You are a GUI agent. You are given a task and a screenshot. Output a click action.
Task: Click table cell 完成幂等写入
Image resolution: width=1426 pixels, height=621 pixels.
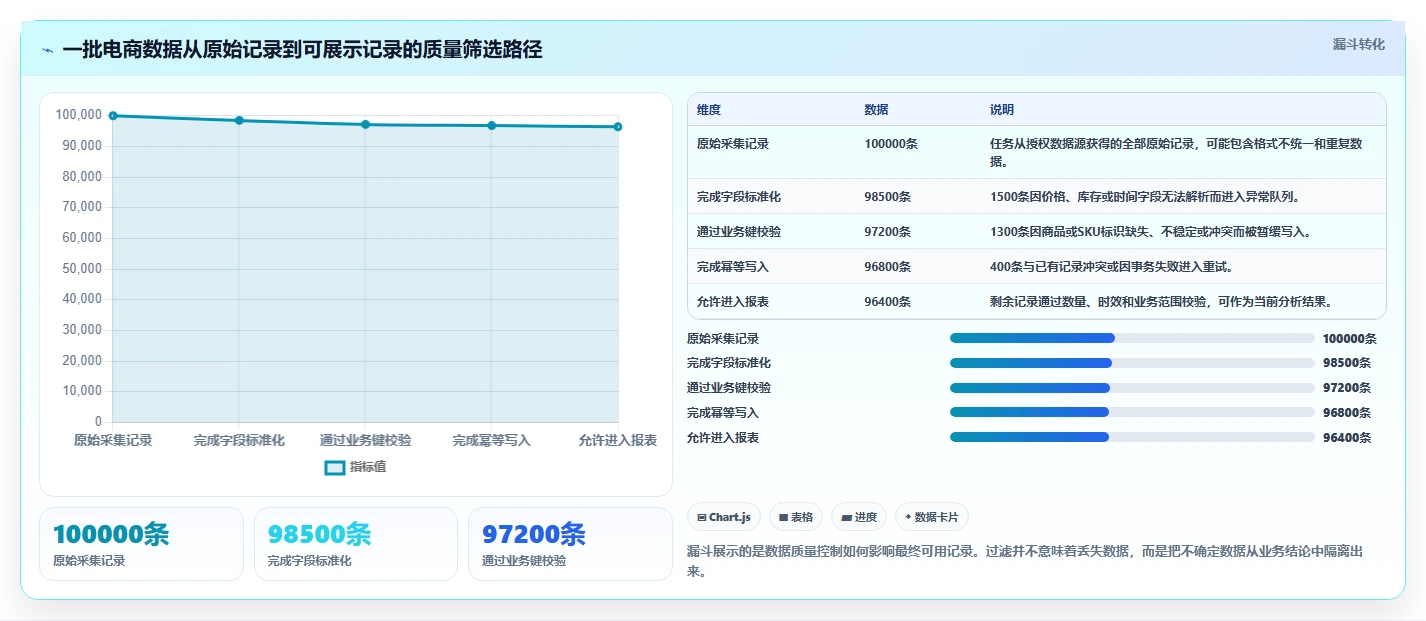click(733, 266)
